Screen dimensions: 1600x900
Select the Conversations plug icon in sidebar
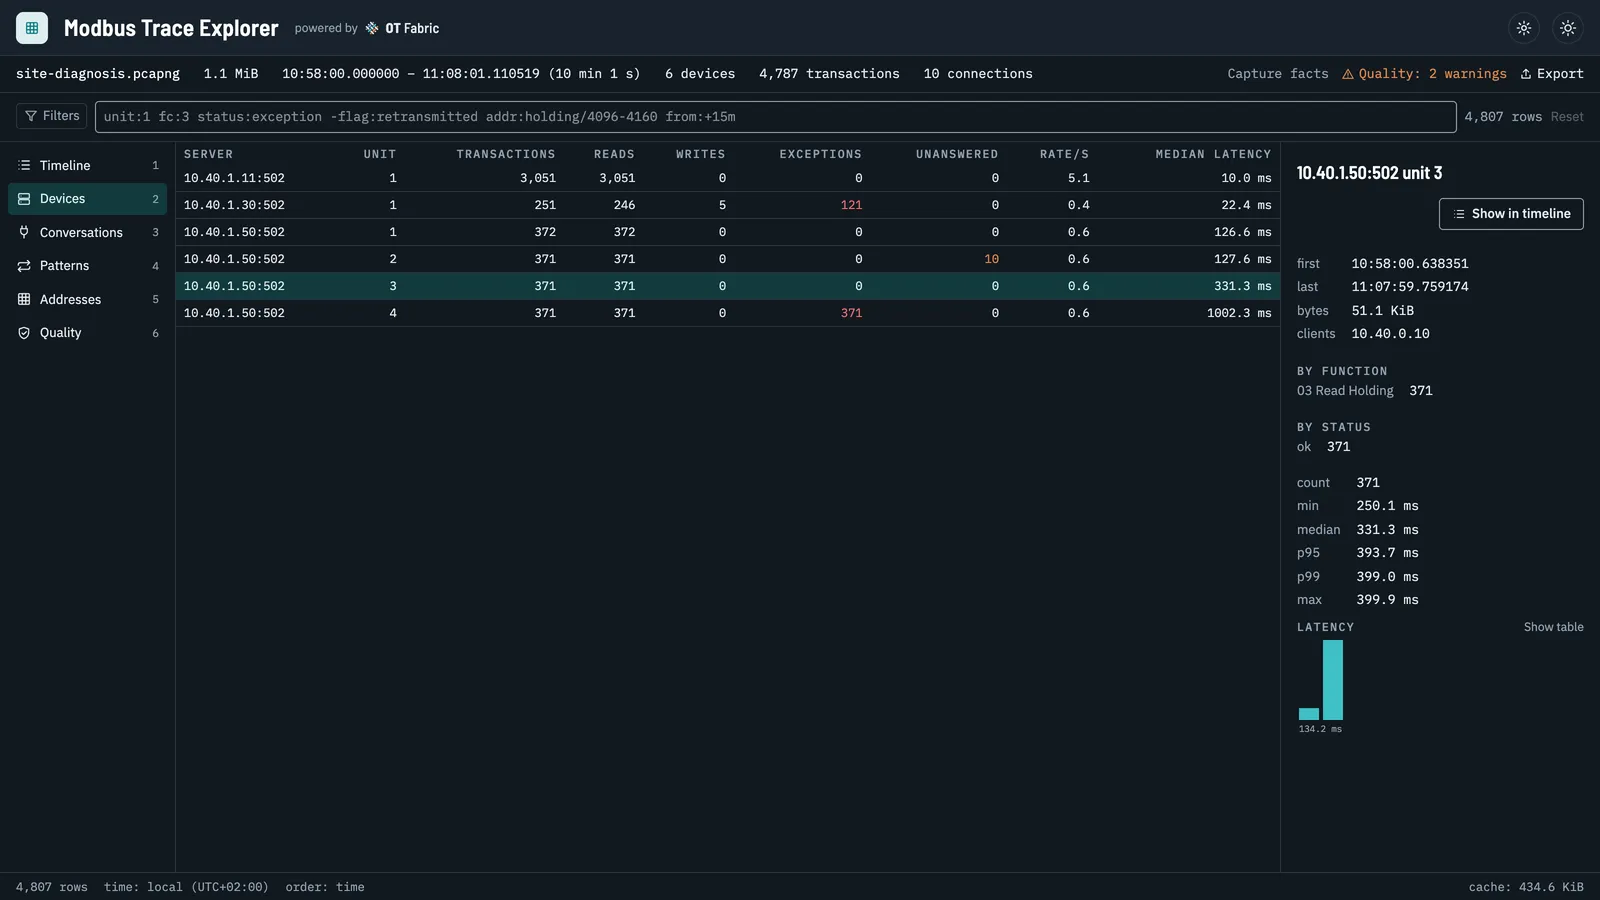[x=24, y=232]
